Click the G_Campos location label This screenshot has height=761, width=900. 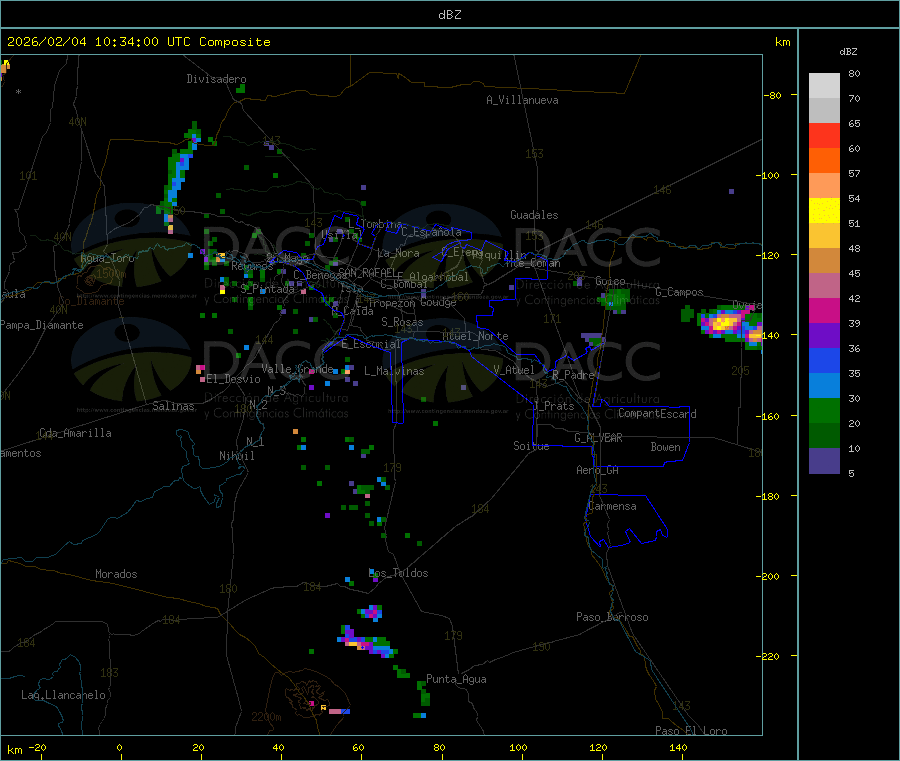pos(679,292)
